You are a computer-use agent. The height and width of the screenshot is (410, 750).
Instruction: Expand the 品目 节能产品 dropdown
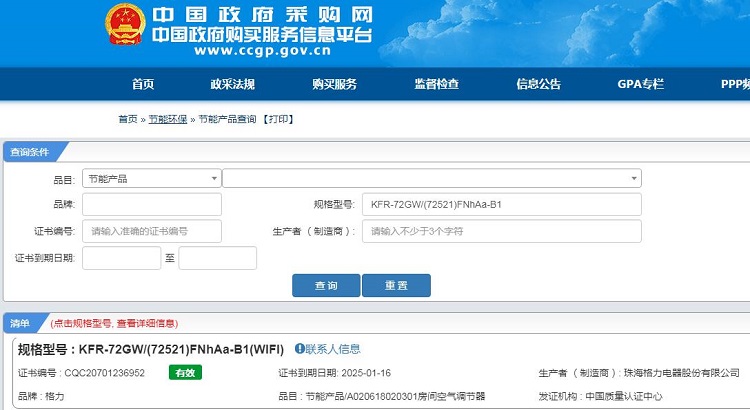coord(152,178)
